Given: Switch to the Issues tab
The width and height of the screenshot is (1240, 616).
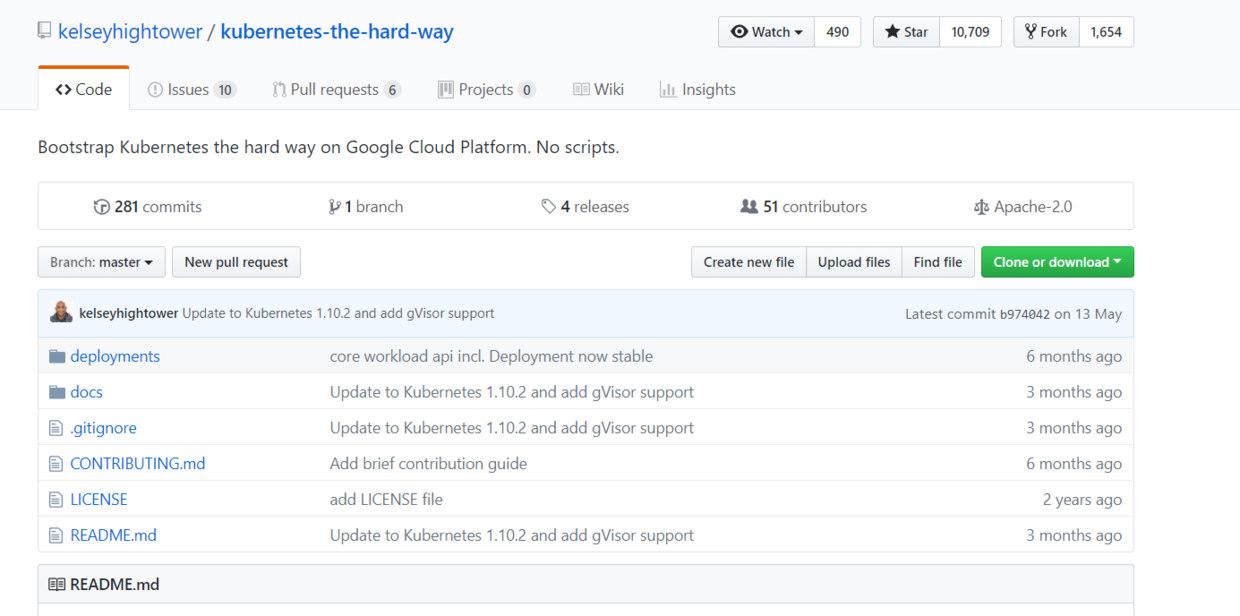Looking at the screenshot, I should (190, 89).
